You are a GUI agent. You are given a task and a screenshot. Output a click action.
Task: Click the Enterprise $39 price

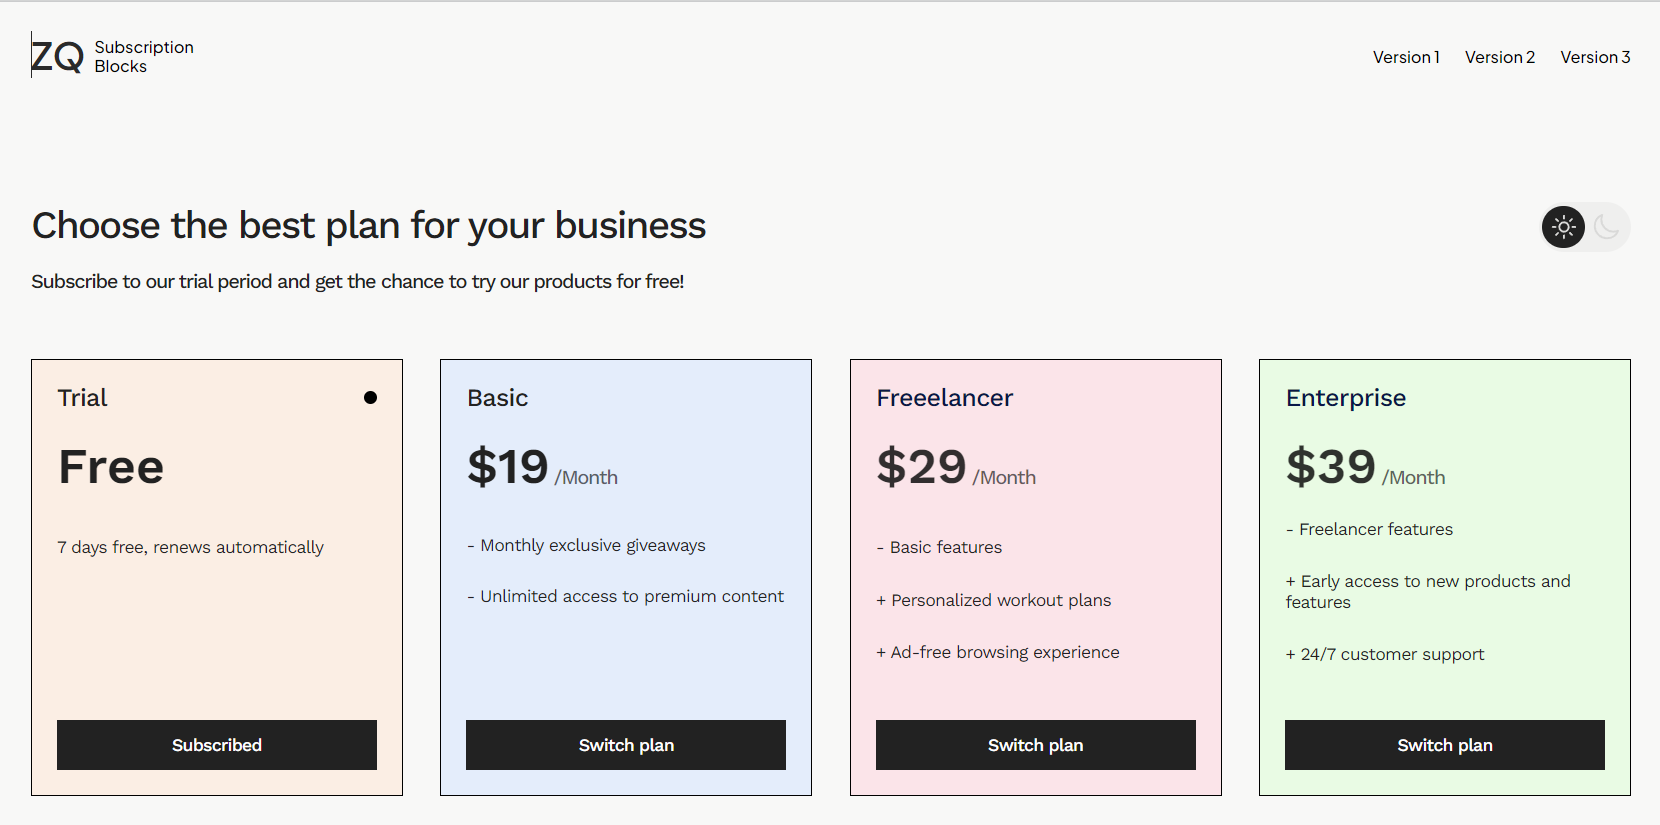[1331, 467]
